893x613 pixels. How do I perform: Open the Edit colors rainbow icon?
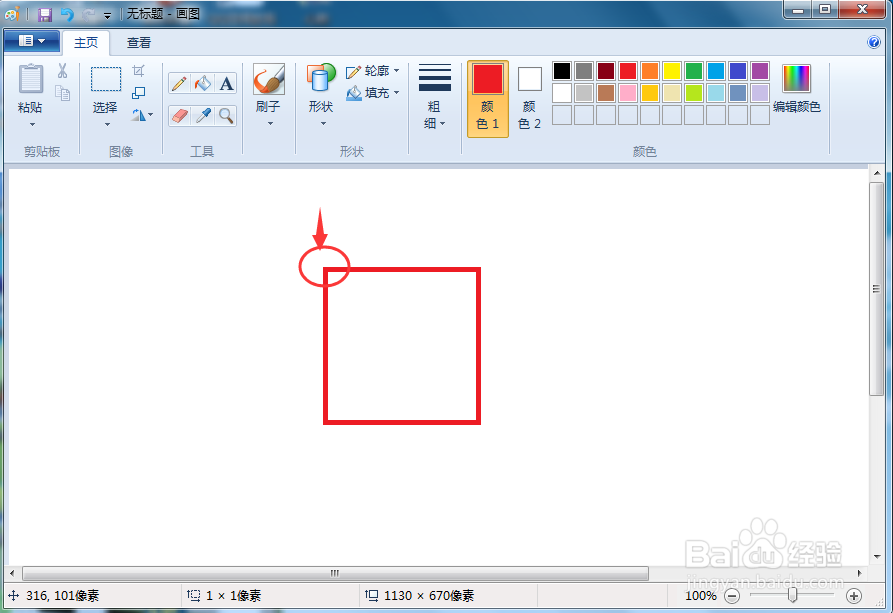(796, 79)
